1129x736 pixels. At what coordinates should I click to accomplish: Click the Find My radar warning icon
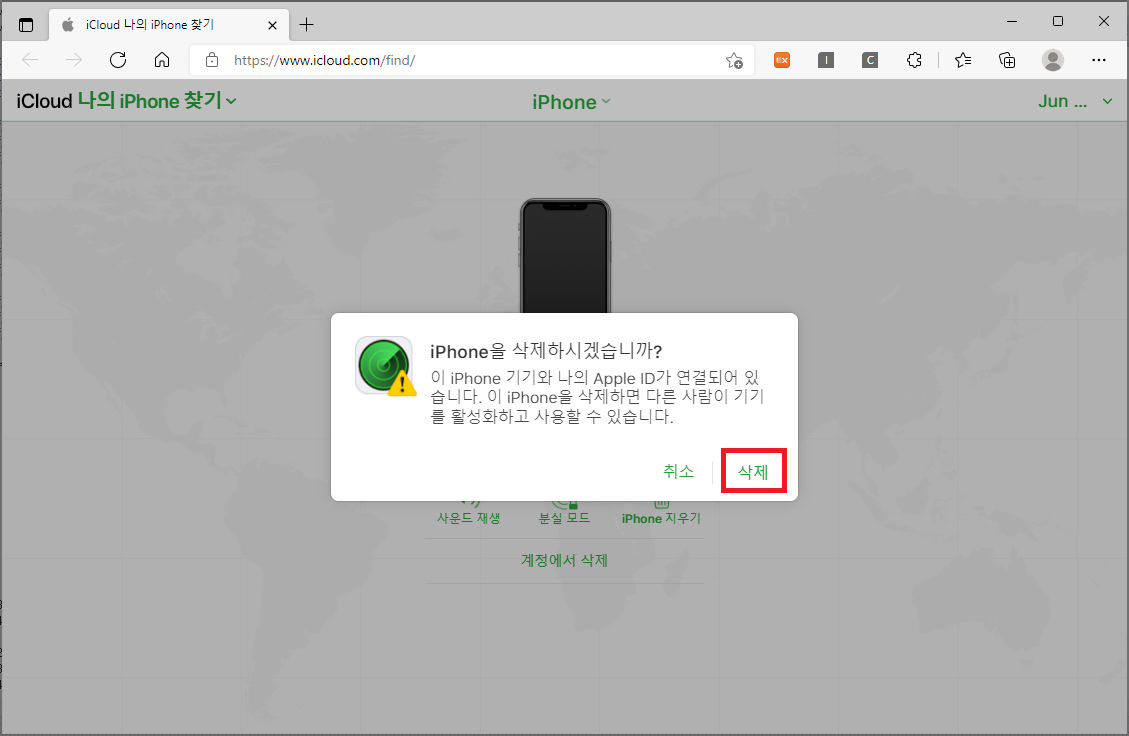(385, 366)
